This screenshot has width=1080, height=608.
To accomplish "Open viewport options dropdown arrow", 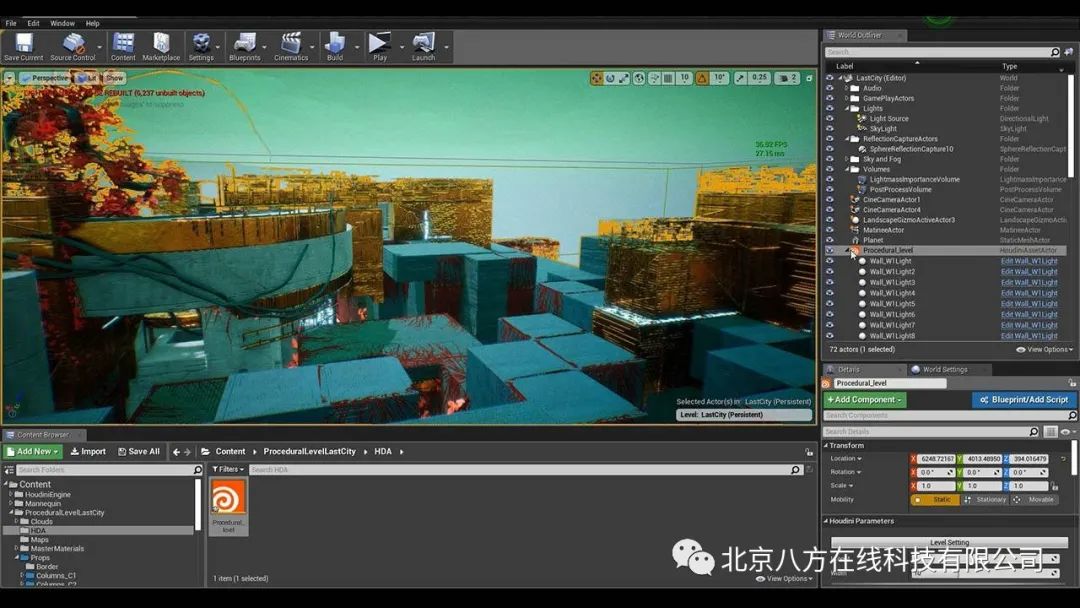I will click(10, 78).
